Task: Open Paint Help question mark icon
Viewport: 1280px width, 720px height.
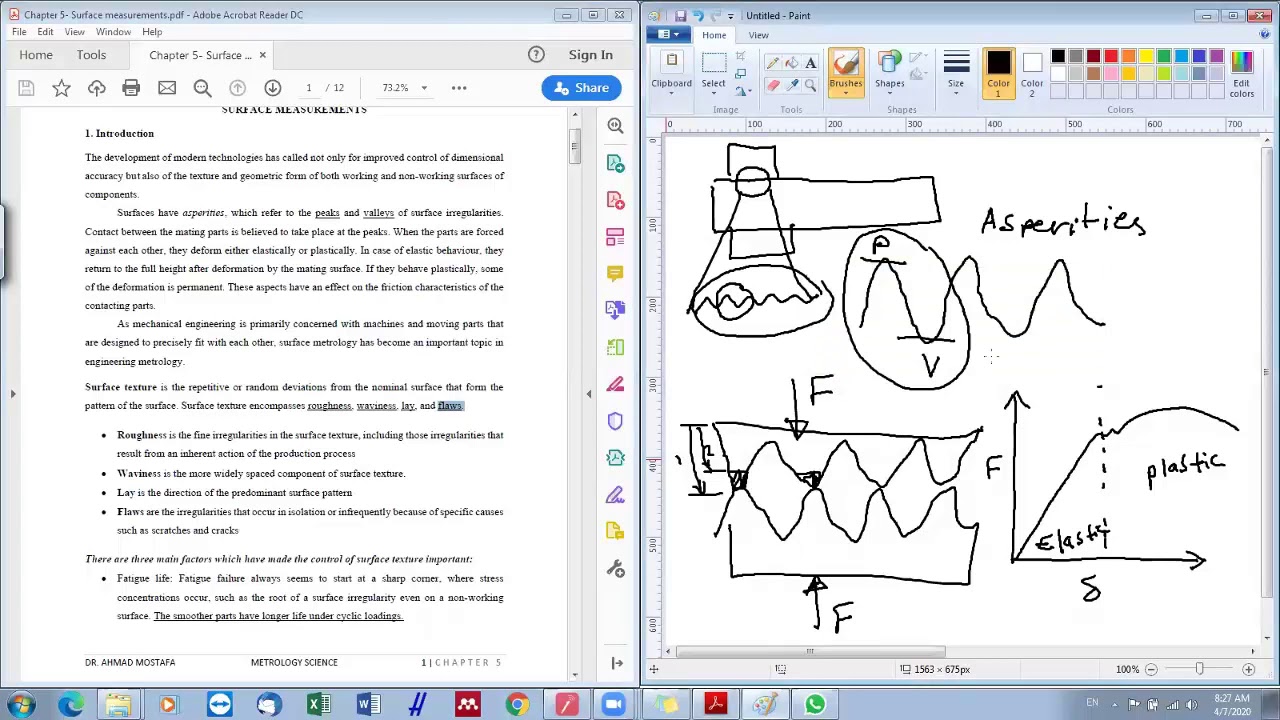Action: click(x=1264, y=35)
